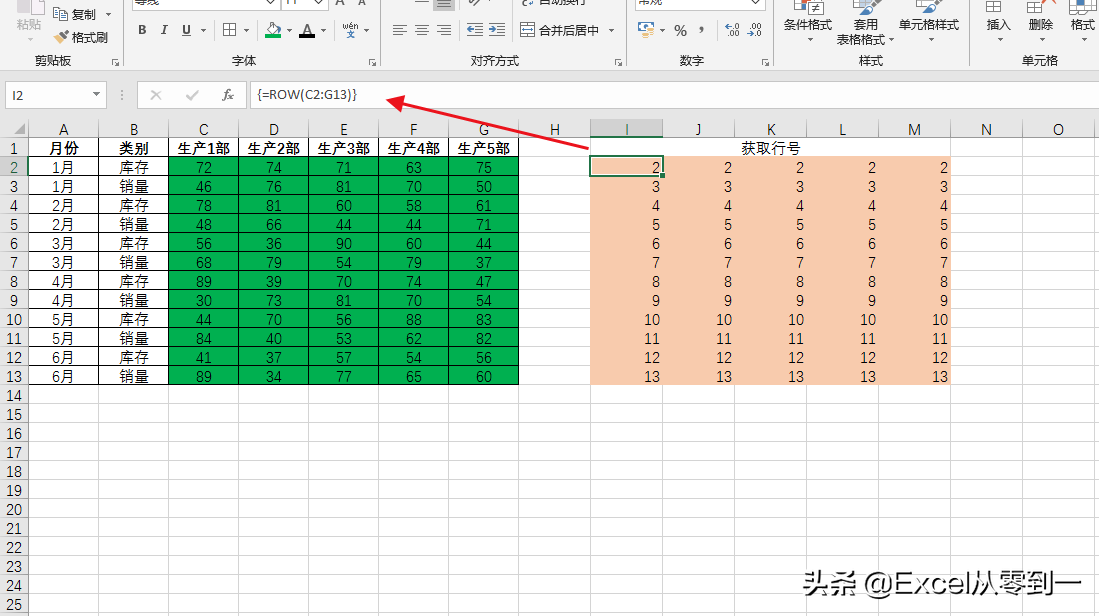Image resolution: width=1099 pixels, height=616 pixels.
Task: Apply comma thousands separator style
Action: [x=702, y=30]
